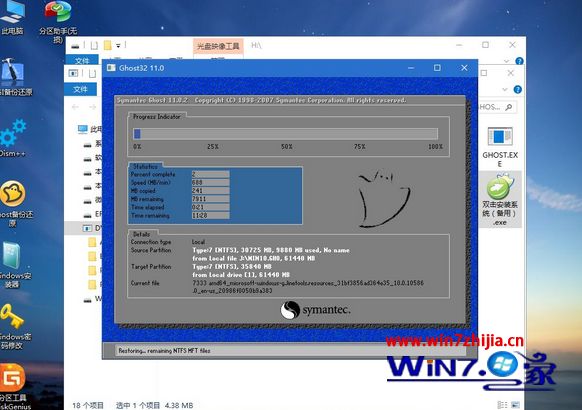This screenshot has height=410, width=582.
Task: Maximize the Ghost32 11.0 window
Action: (x=437, y=68)
